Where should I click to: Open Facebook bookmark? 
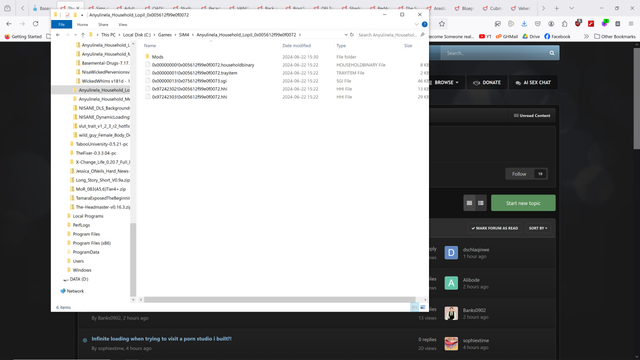click(557, 36)
